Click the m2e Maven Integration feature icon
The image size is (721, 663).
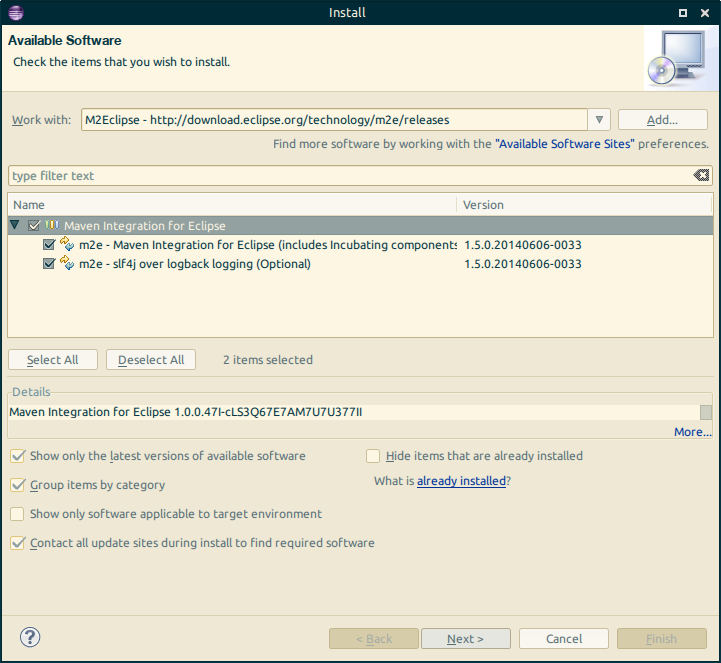[x=67, y=244]
